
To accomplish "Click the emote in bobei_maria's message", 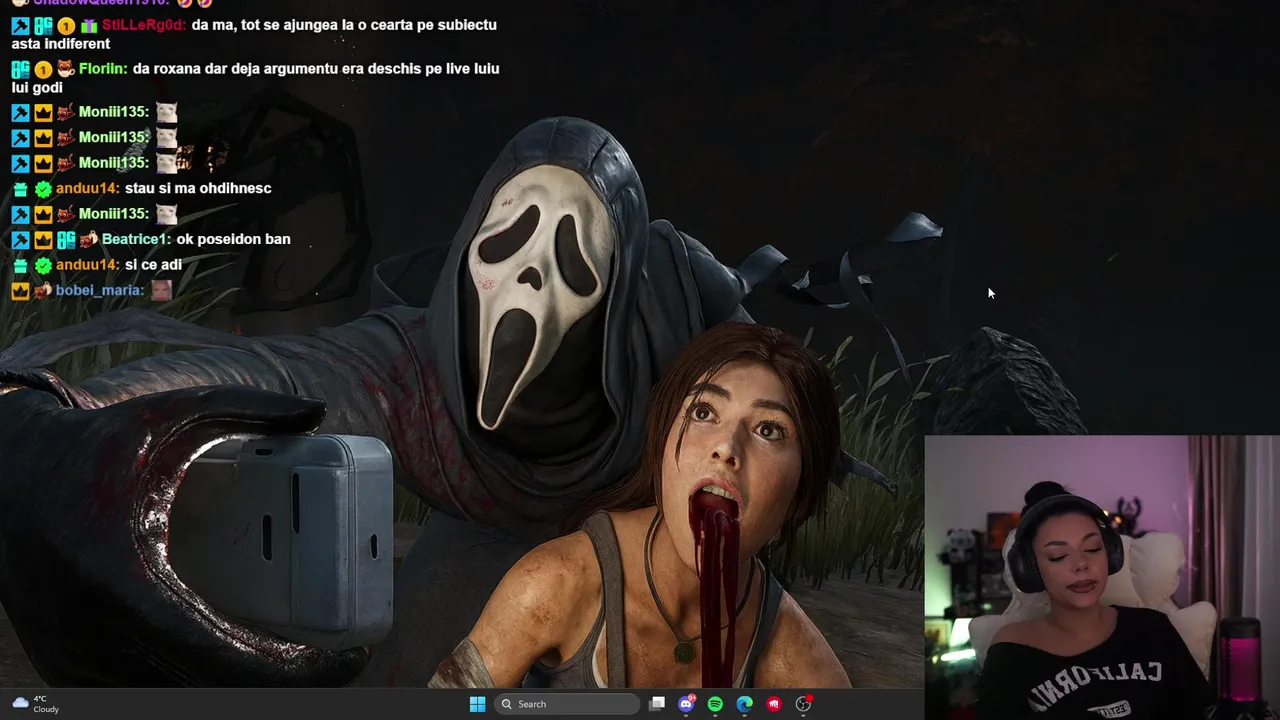I will tap(161, 290).
